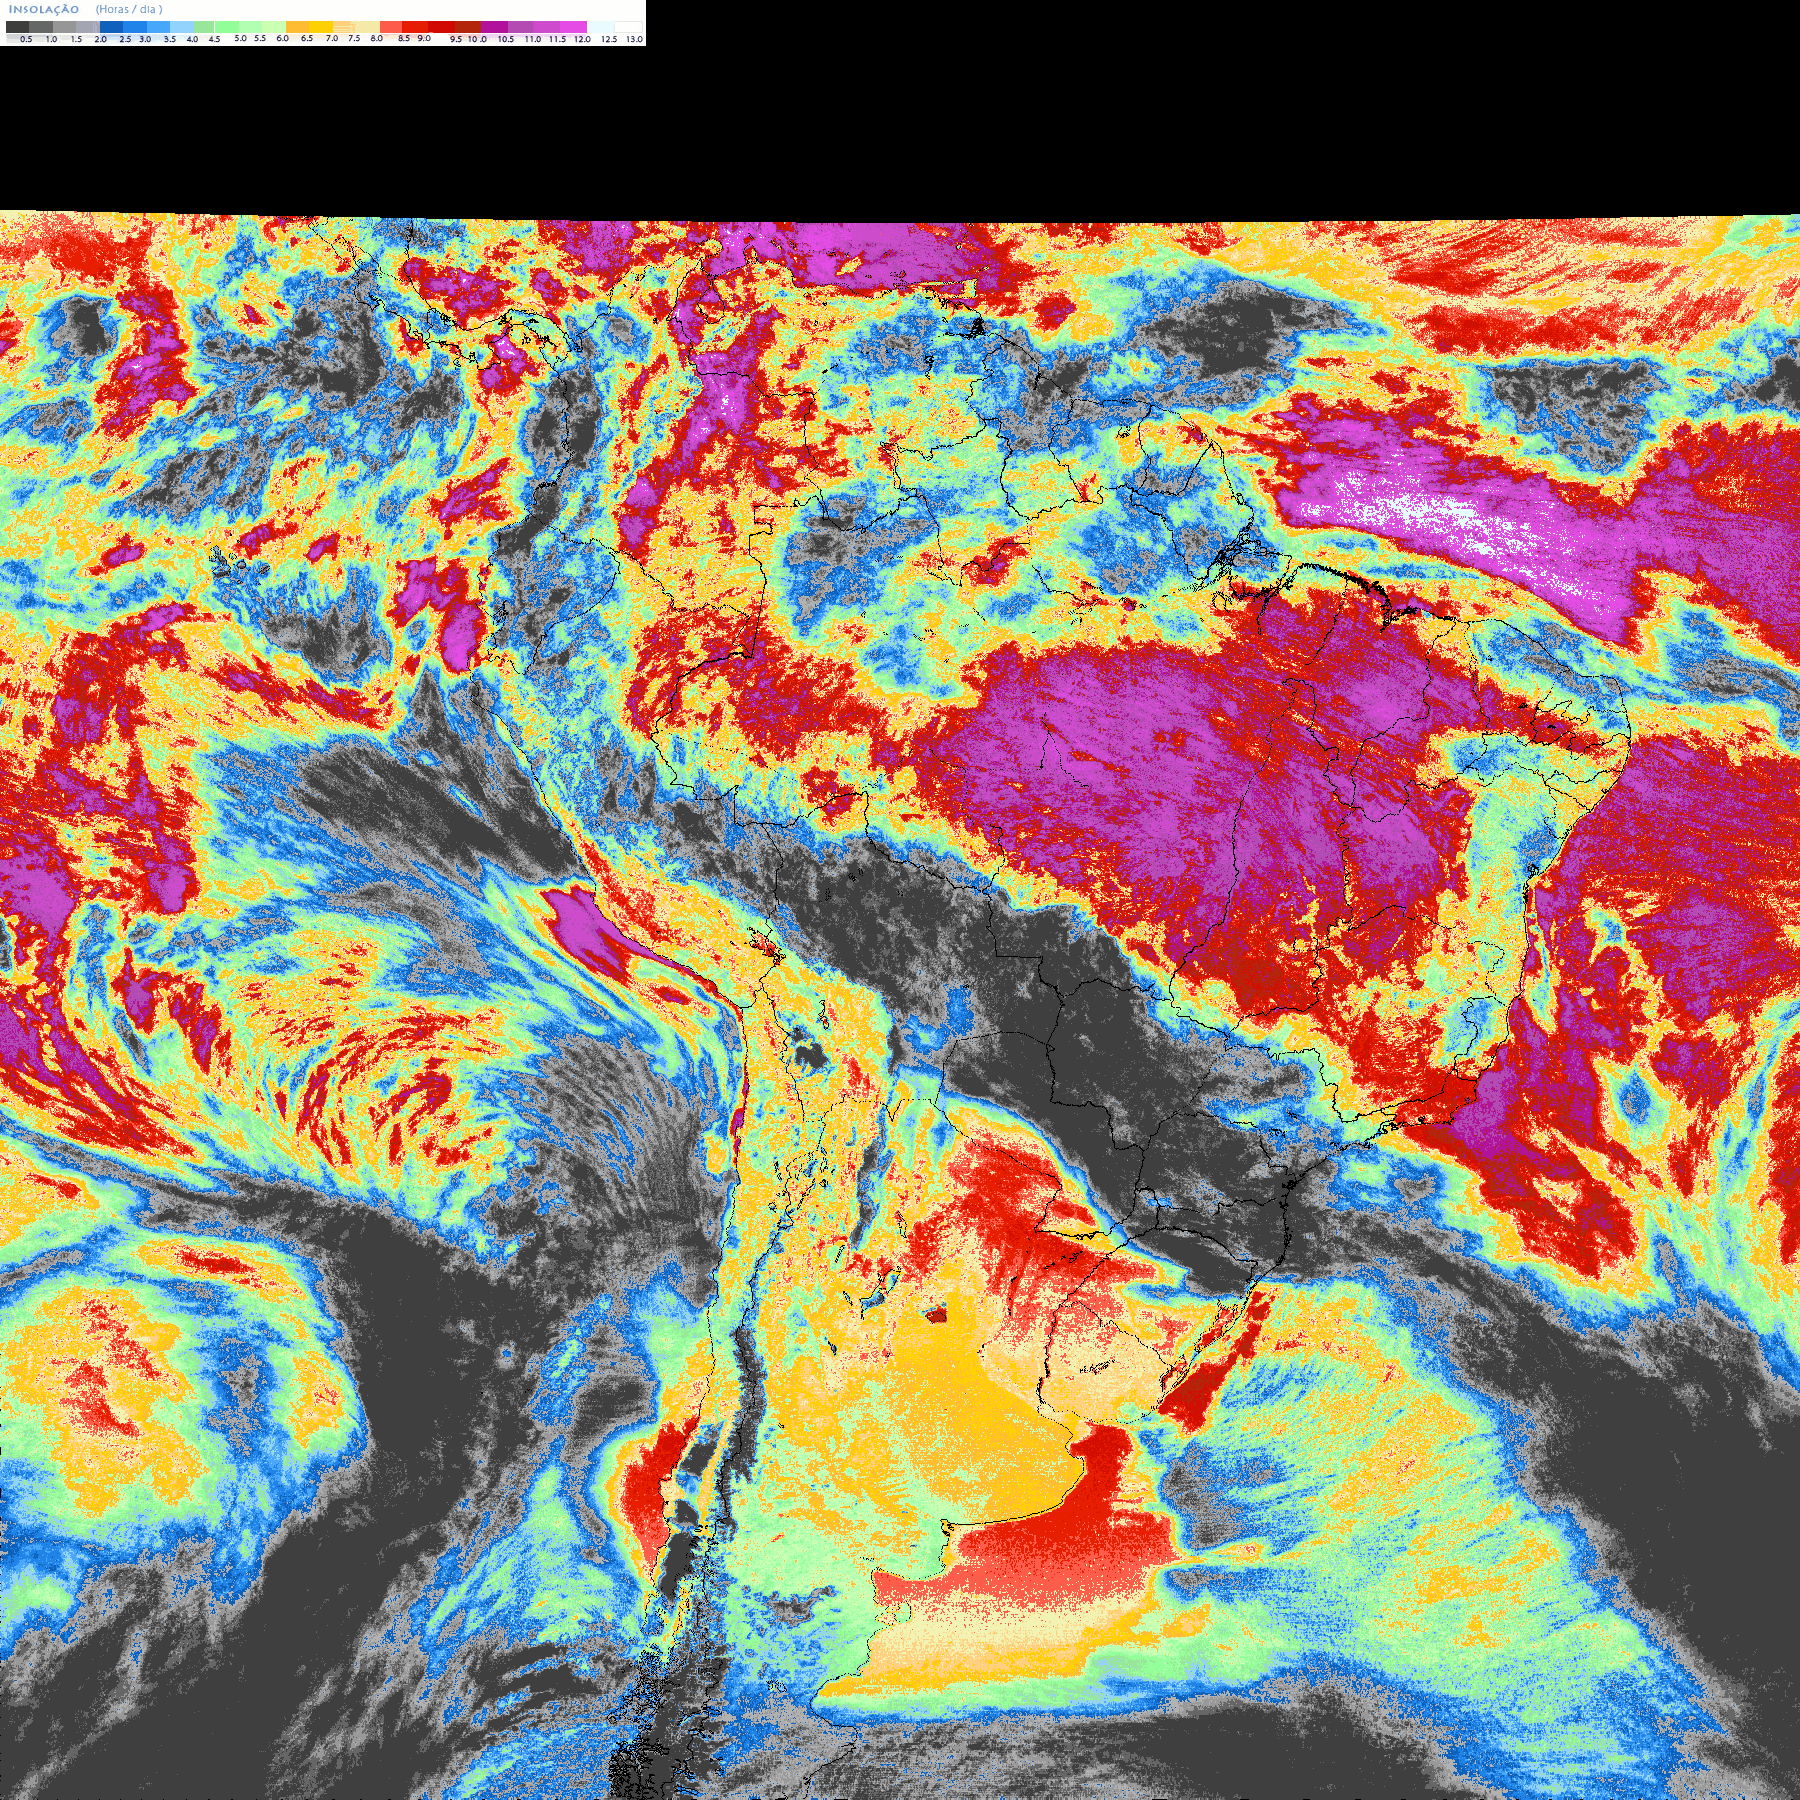
Task: Click the 6.0 legend value
Action: [x=282, y=38]
